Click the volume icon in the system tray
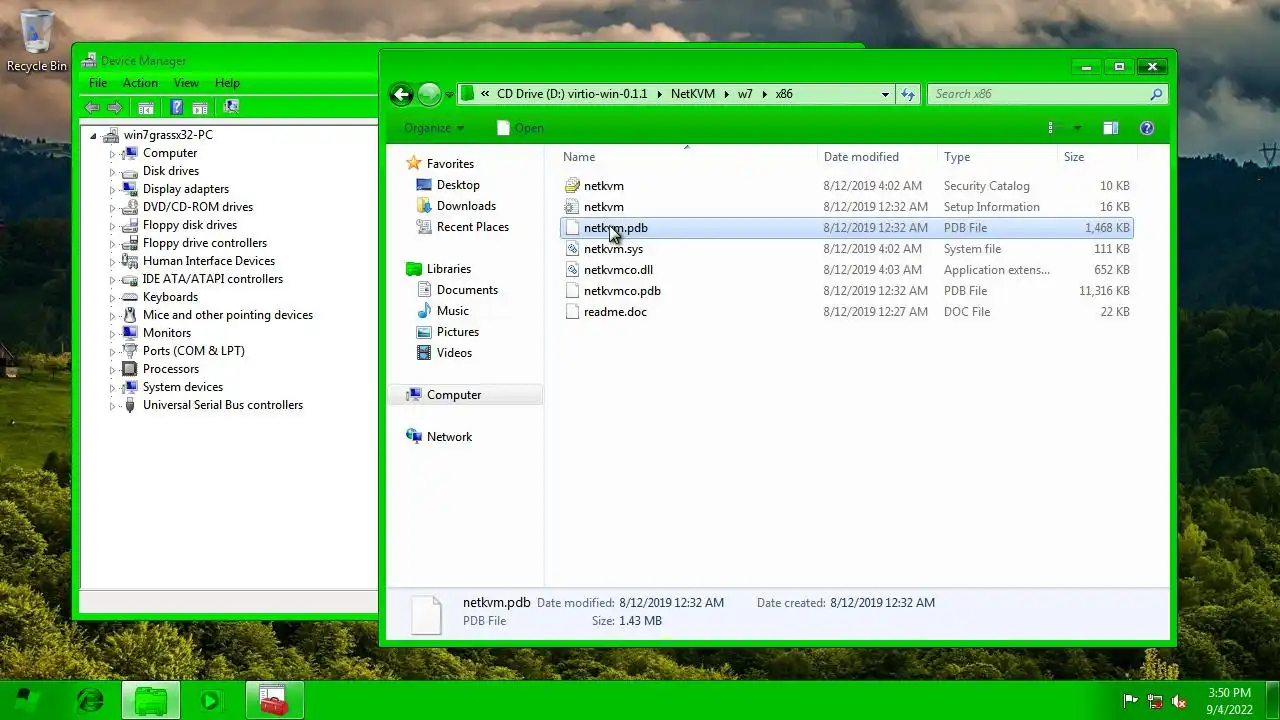Screen dimensions: 1280x720 (x=1179, y=701)
